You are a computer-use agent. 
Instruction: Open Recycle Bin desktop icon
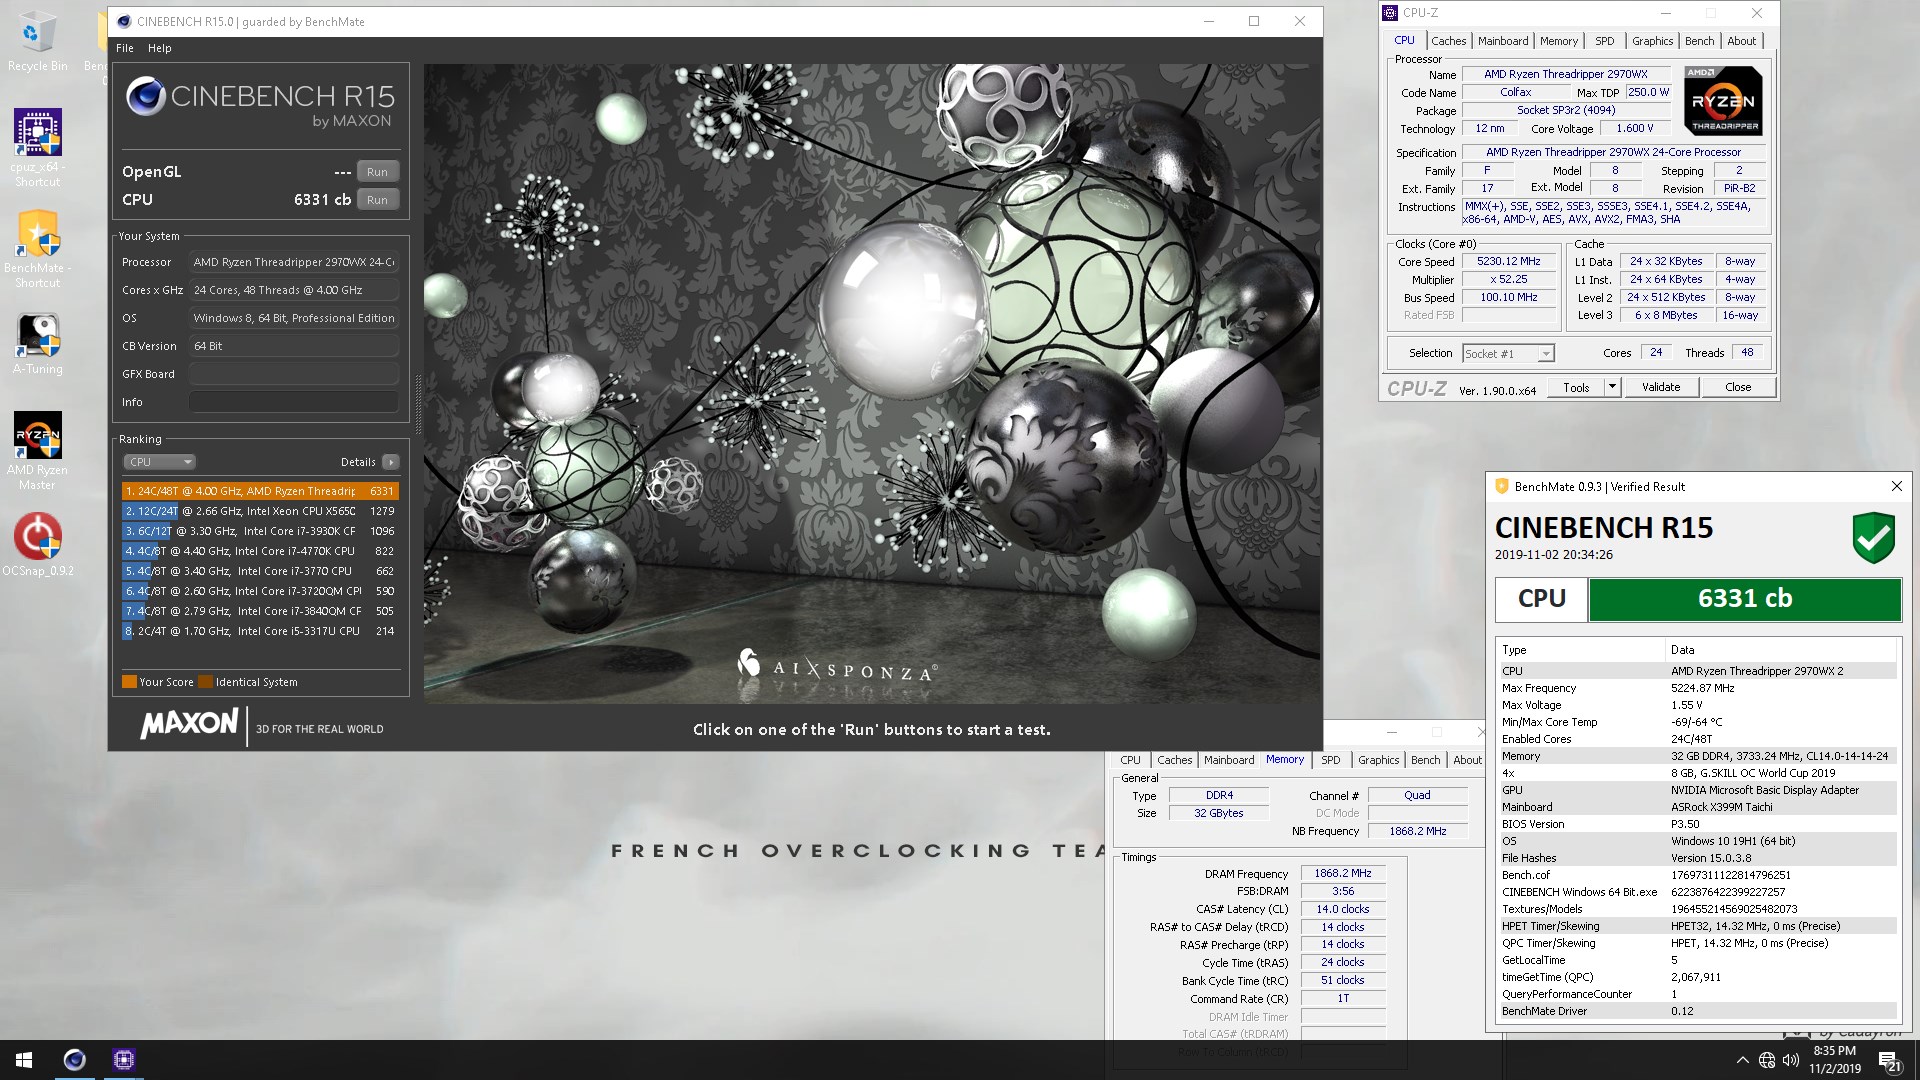(x=37, y=42)
